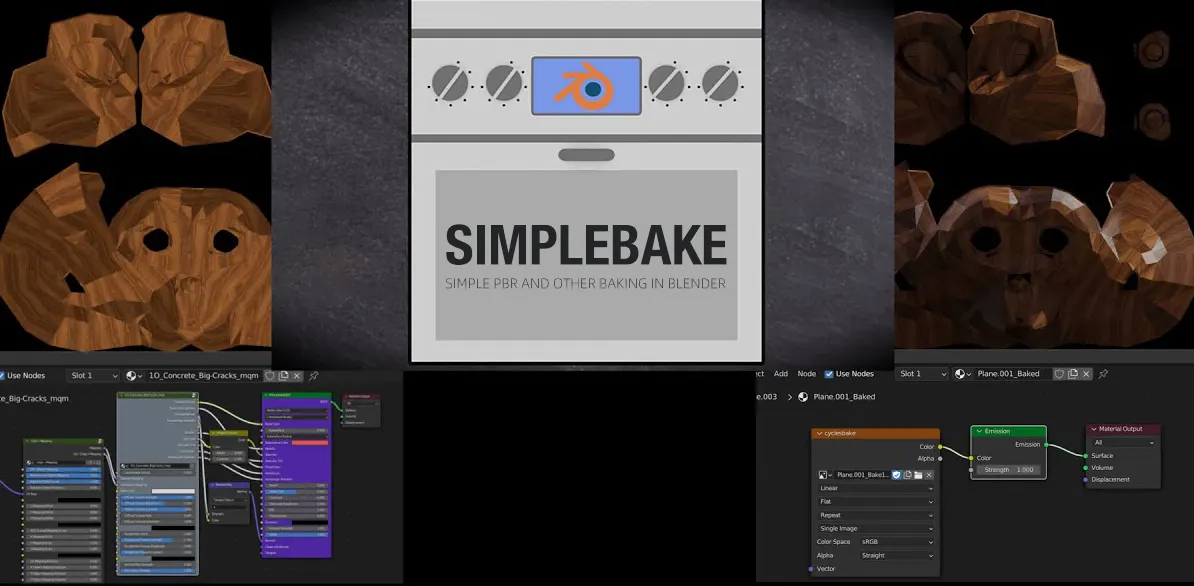The height and width of the screenshot is (586, 1194).
Task: Open the Add menu
Action: point(781,374)
